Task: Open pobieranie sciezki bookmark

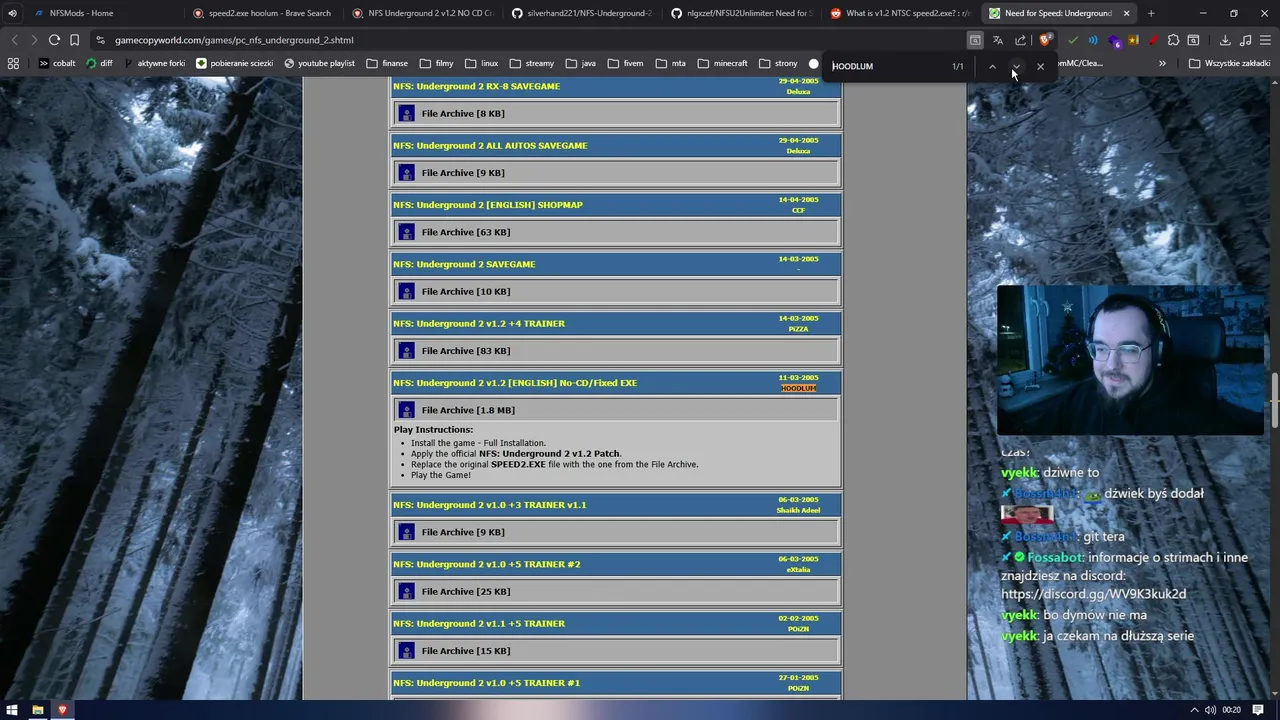Action: pyautogui.click(x=234, y=63)
